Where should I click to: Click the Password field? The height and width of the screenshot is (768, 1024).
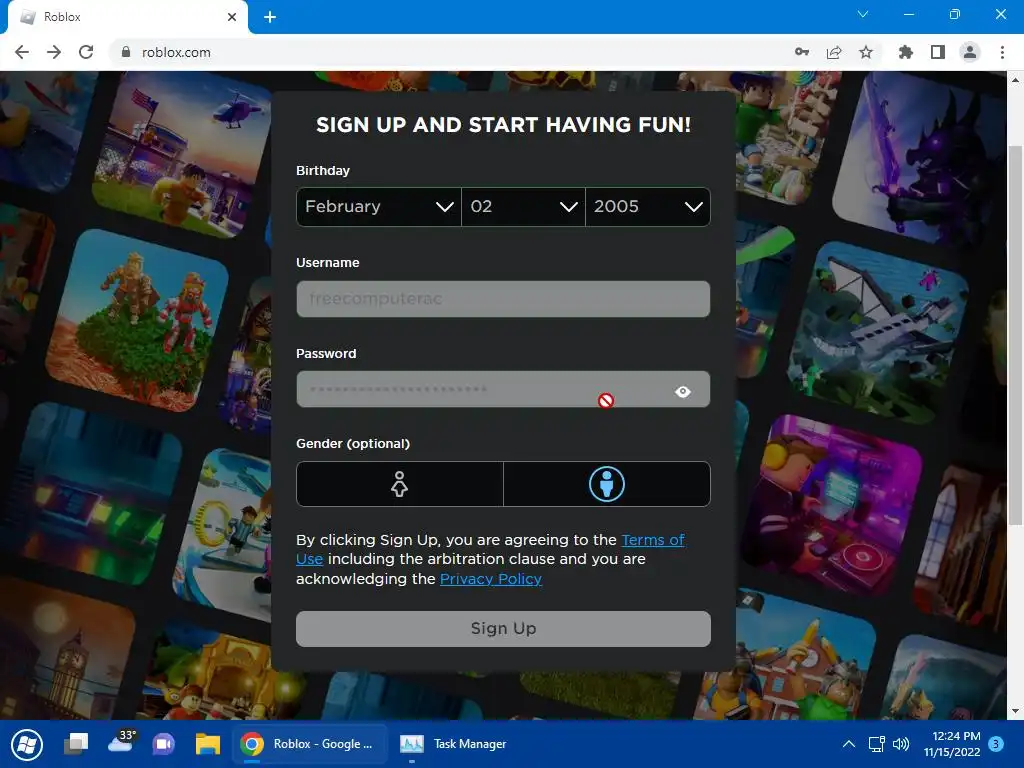click(503, 390)
